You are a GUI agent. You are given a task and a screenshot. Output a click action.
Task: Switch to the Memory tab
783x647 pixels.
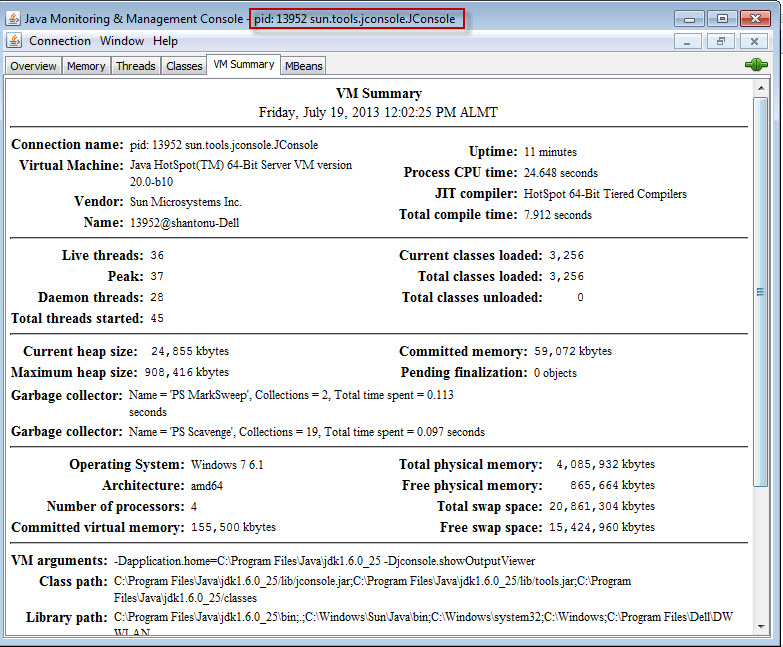(86, 66)
